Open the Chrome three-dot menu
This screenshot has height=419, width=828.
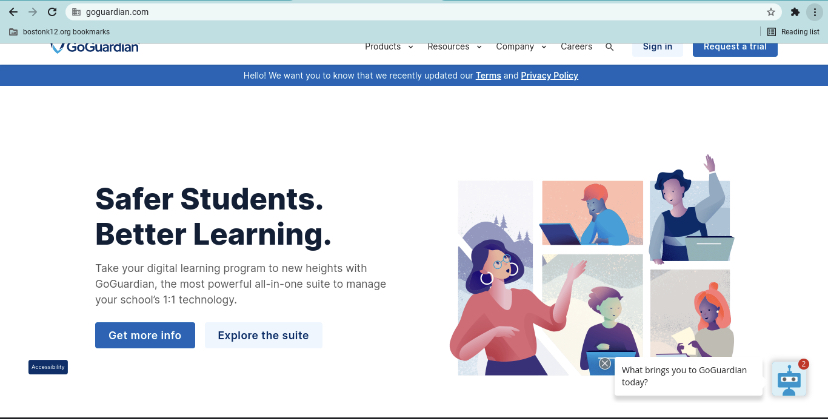pos(815,12)
